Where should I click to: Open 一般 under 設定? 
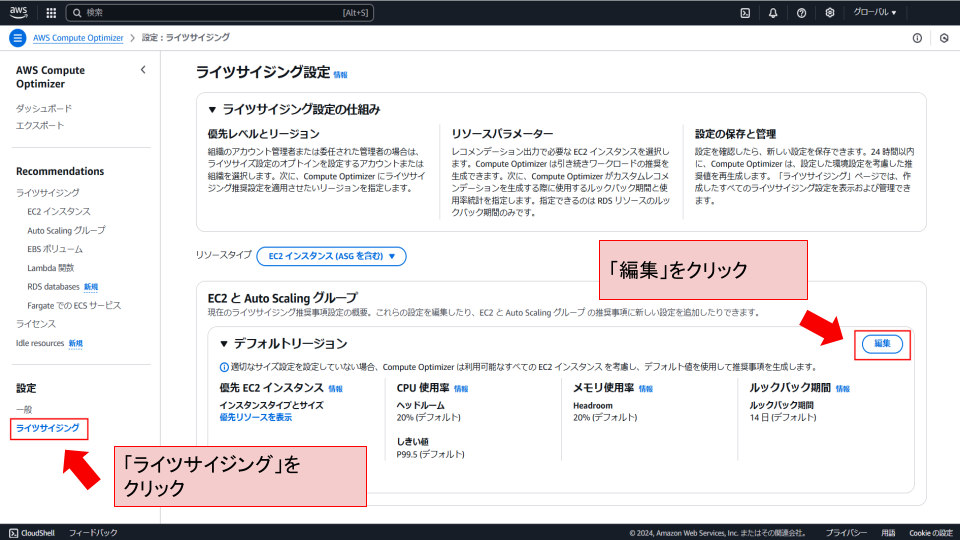coord(24,410)
